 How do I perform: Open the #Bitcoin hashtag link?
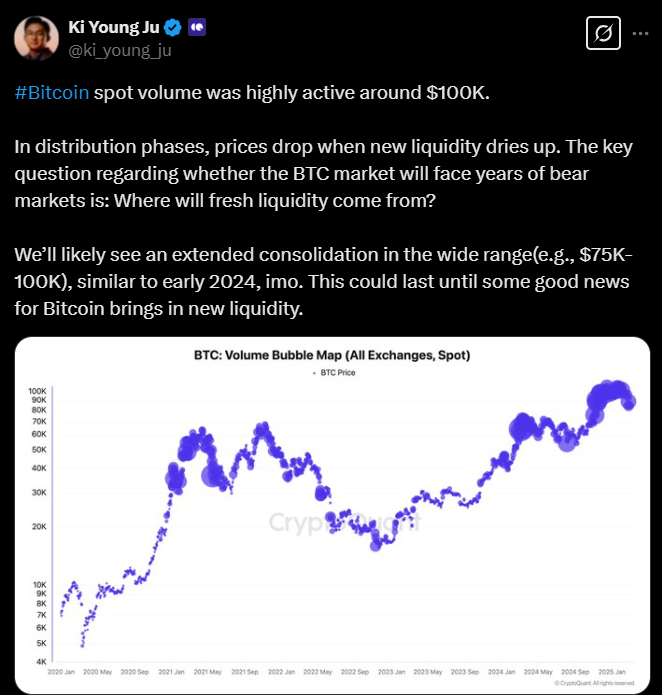pos(52,93)
